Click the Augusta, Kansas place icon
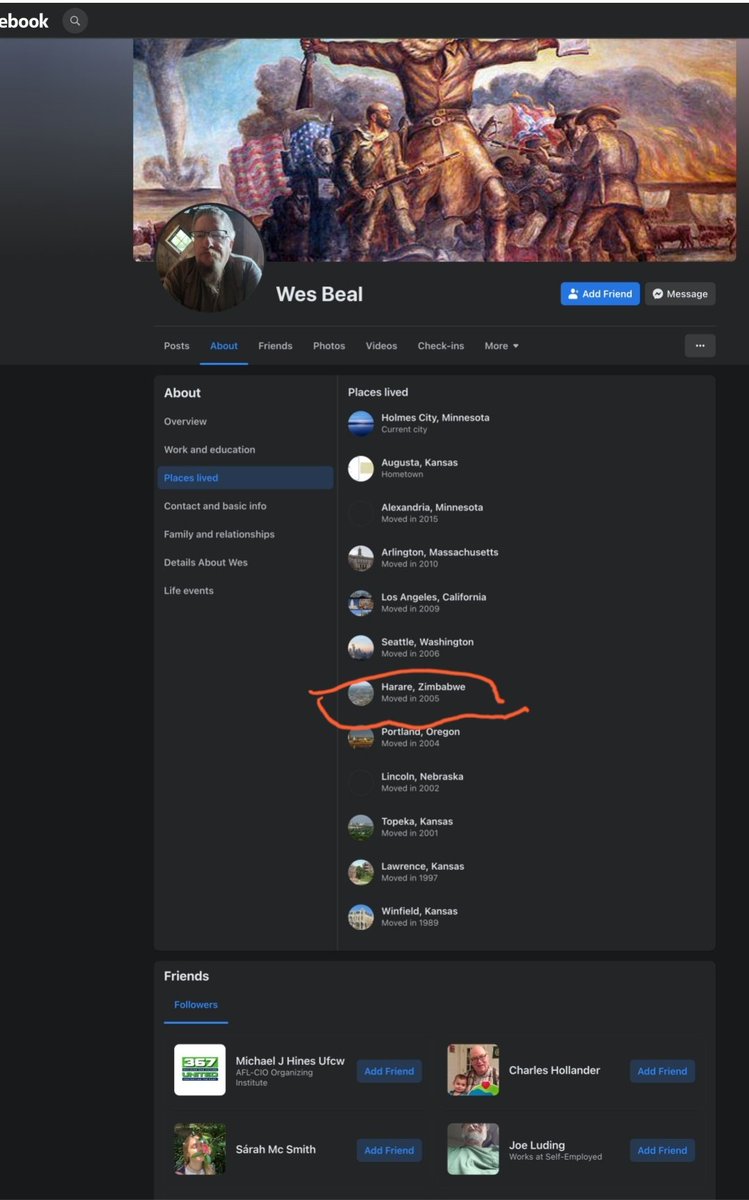Viewport: 749px width, 1200px height. point(361,468)
